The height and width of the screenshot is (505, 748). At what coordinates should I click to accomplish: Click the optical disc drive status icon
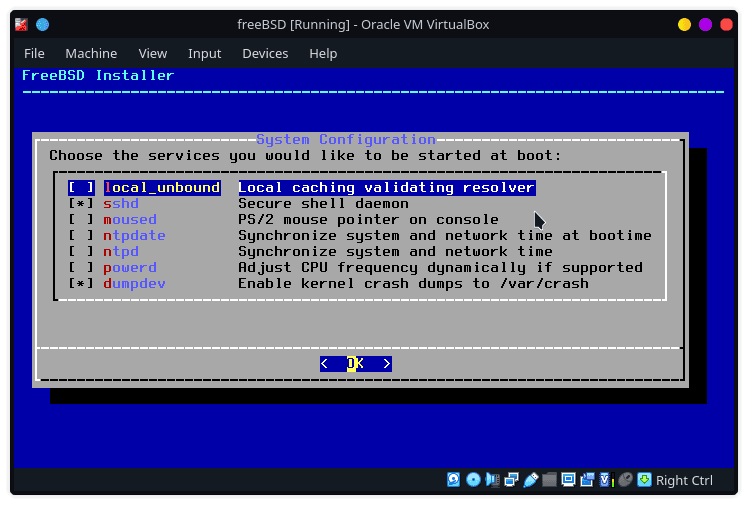[x=473, y=480]
